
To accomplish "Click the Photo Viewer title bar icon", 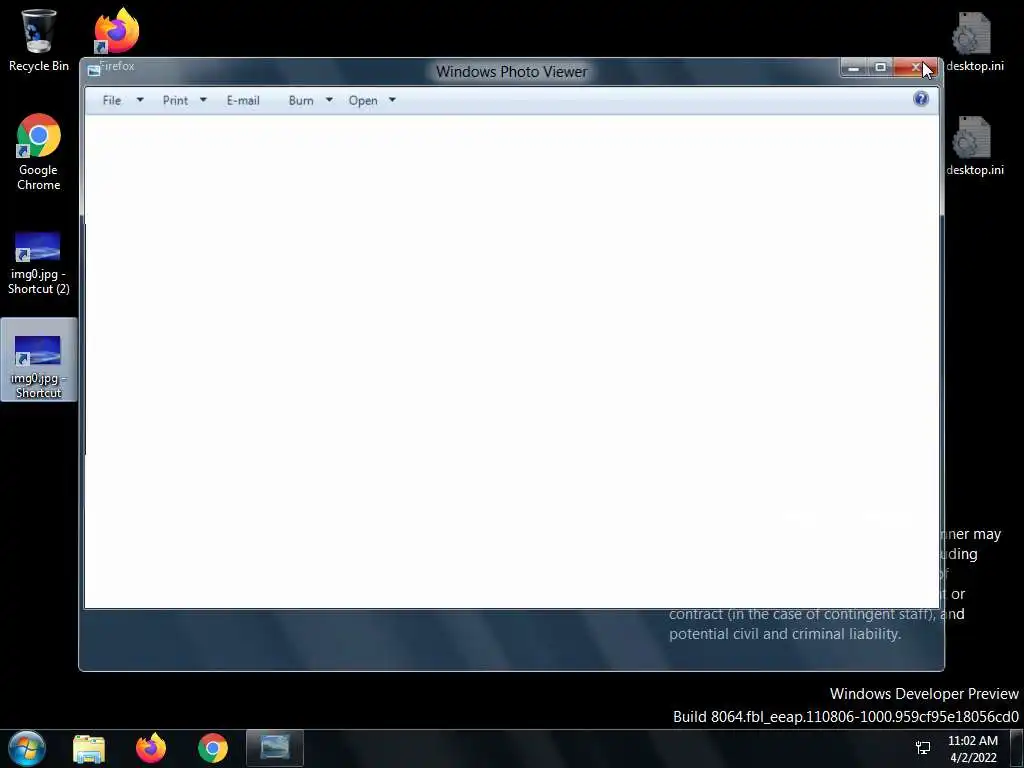I will [94, 70].
